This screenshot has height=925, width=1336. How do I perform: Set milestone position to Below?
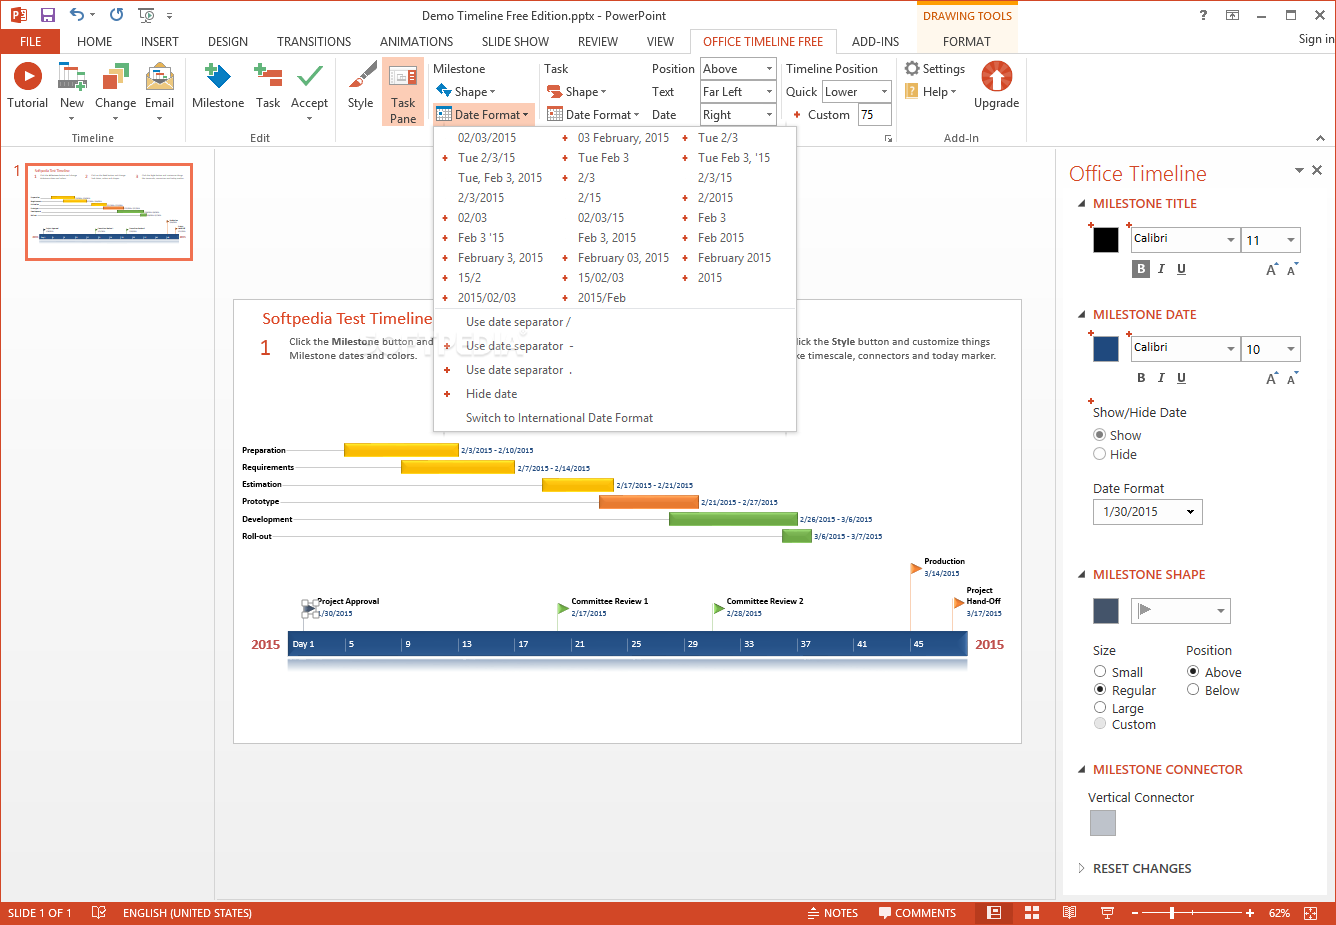(1193, 690)
